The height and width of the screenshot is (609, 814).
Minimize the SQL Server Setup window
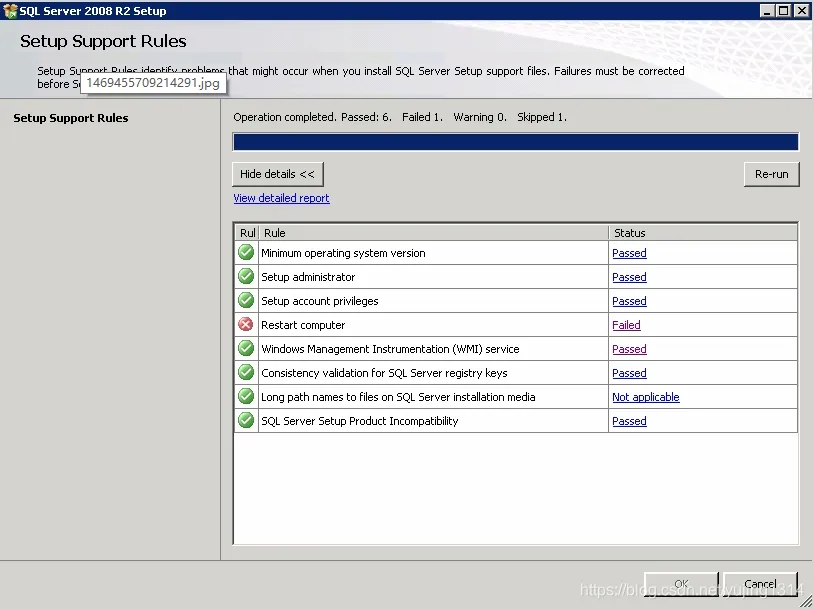pyautogui.click(x=767, y=10)
